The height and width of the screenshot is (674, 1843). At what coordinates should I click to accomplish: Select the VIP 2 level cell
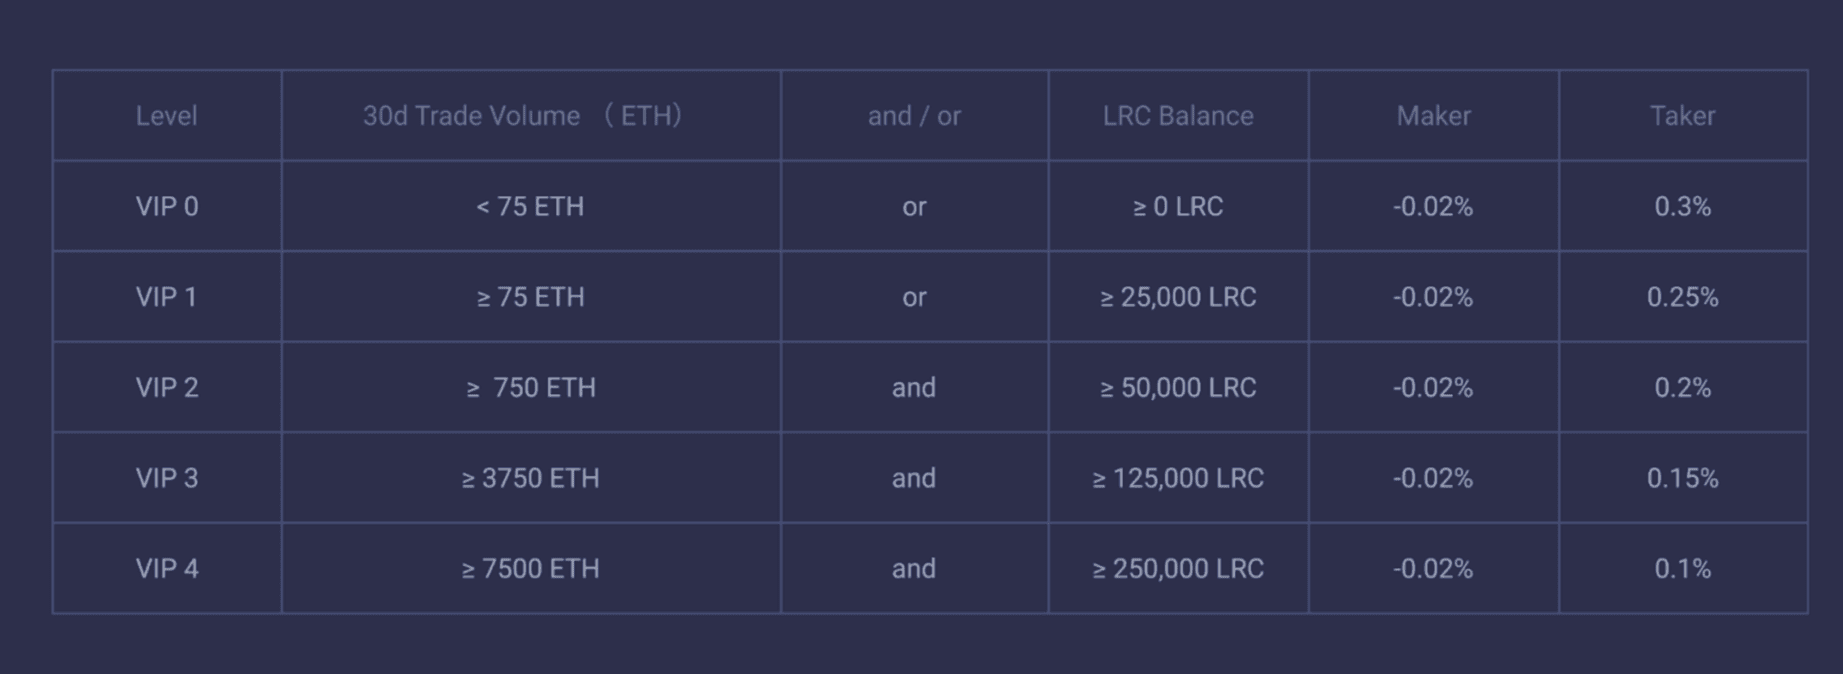(167, 387)
